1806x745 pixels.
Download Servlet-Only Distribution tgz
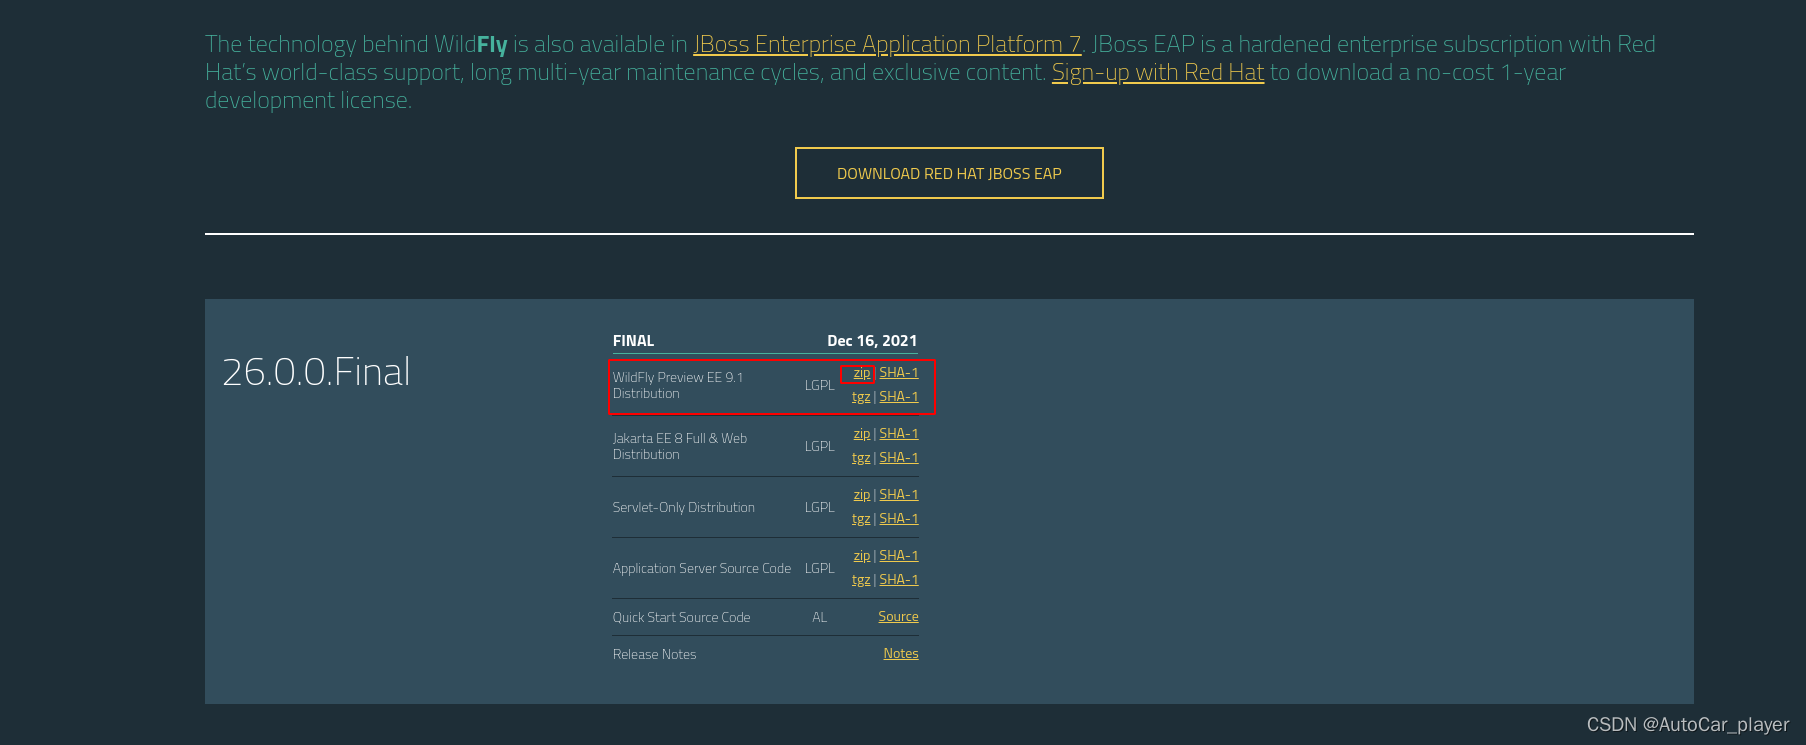pos(861,519)
